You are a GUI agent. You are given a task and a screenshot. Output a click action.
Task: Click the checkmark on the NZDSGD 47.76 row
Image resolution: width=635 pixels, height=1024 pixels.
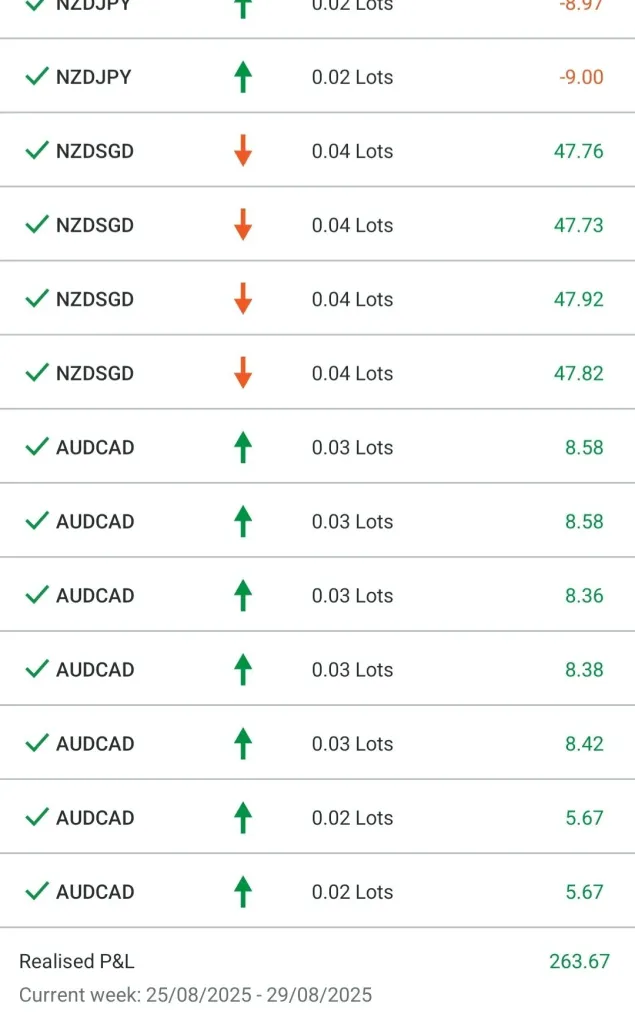click(37, 151)
